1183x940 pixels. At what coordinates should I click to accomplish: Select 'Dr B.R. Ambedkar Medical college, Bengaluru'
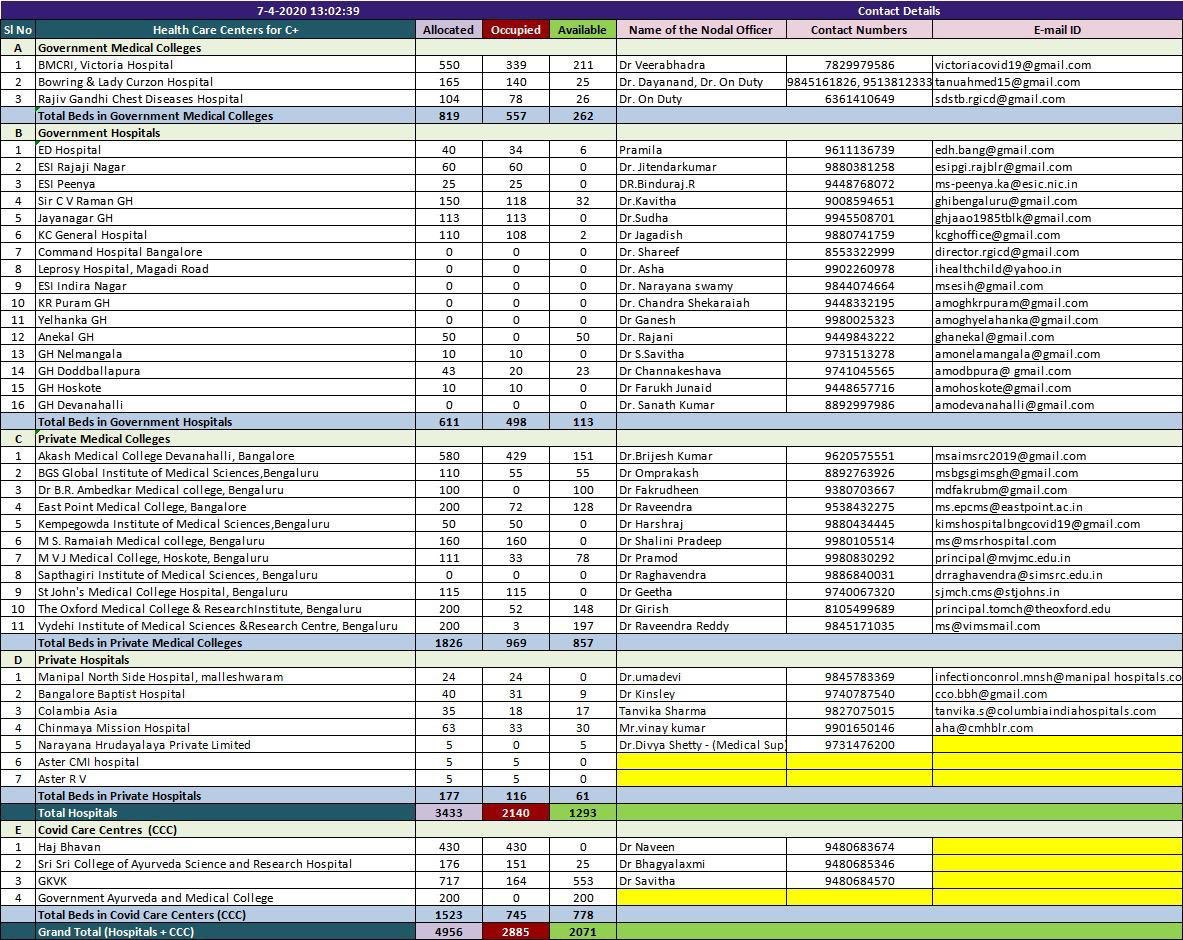[x=226, y=490]
